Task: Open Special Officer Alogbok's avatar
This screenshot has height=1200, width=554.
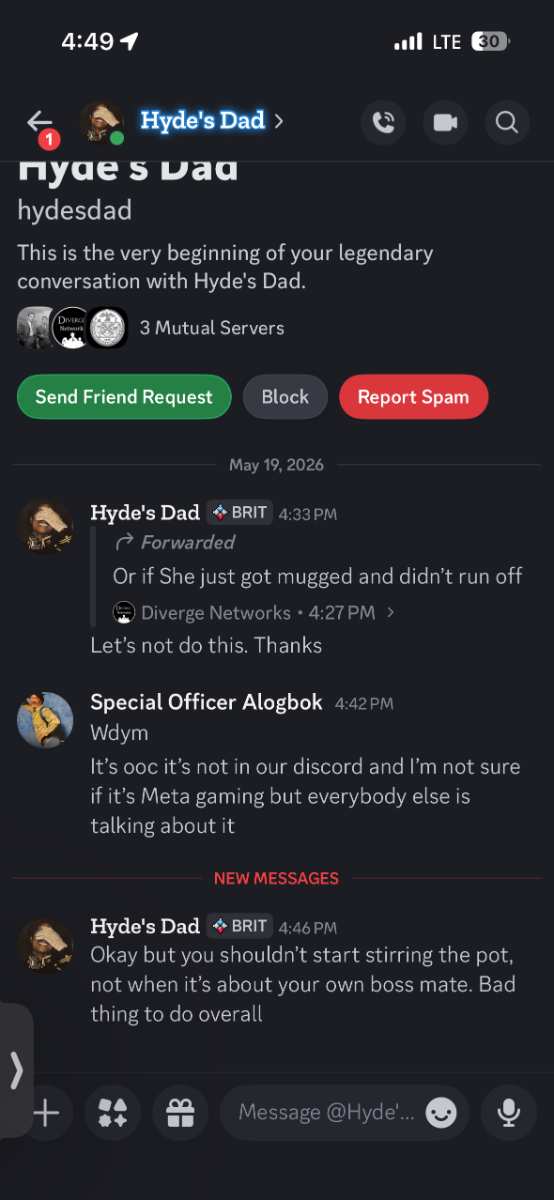Action: (x=45, y=720)
